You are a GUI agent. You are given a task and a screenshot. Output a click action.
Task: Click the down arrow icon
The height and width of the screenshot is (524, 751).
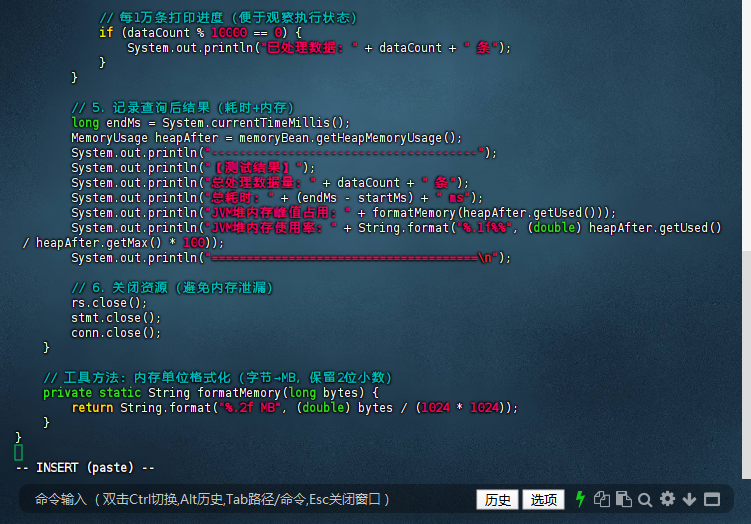tap(689, 499)
